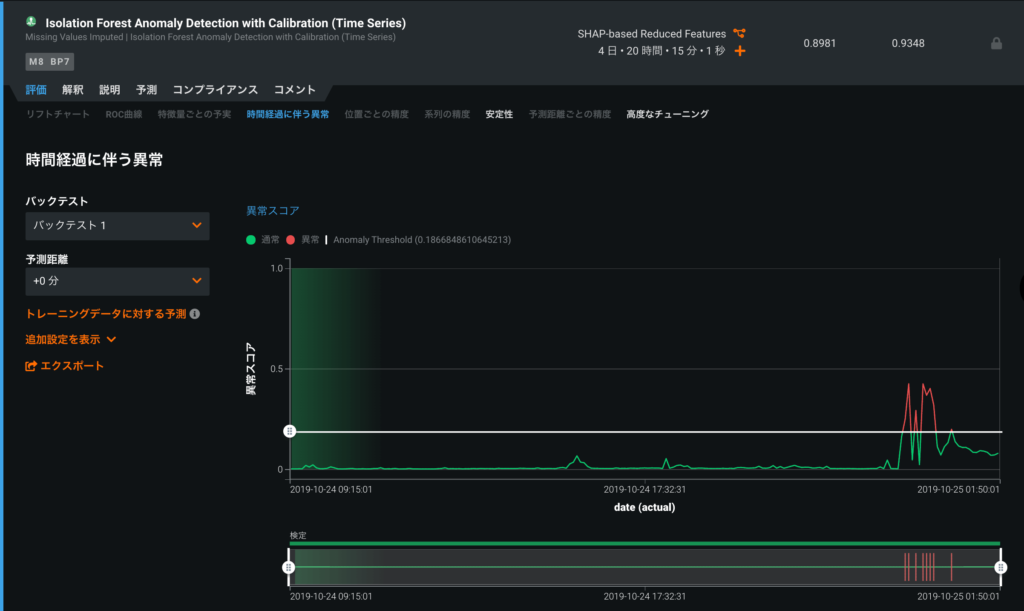Open the 高度なチューニング sub-tab

tap(667, 115)
